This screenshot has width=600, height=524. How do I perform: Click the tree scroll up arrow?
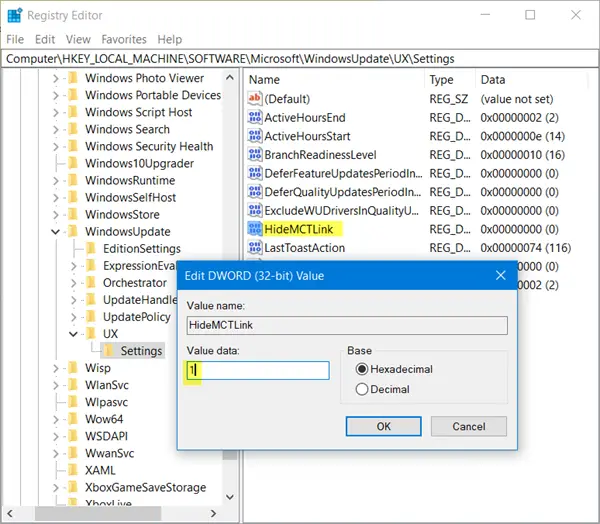[230, 77]
